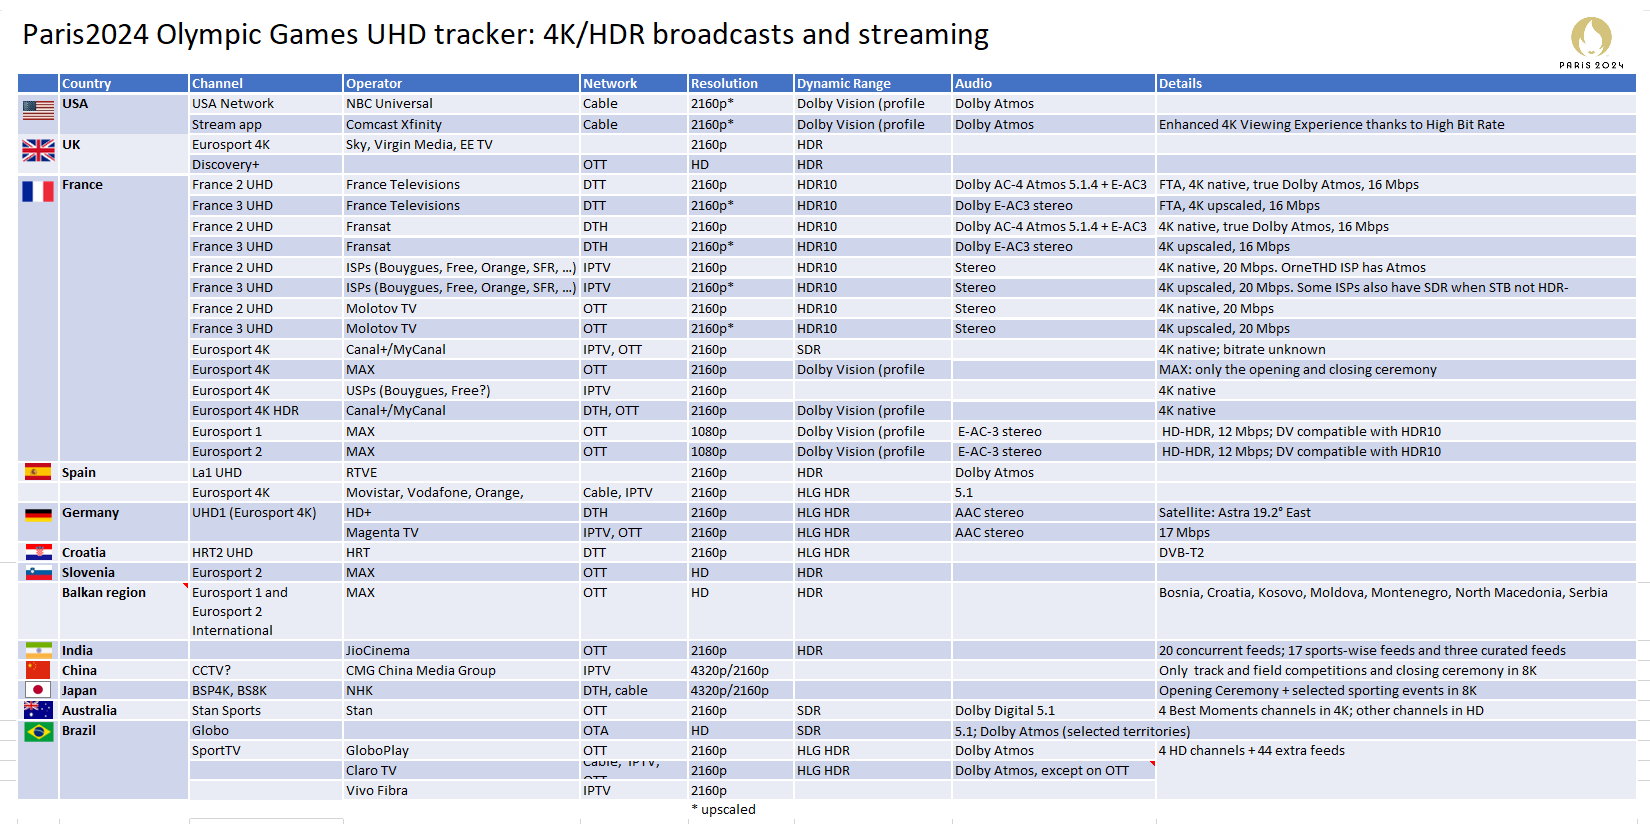Viewport: 1650px width, 824px height.
Task: Click the Comcast Xfinity cell
Action: [461, 125]
